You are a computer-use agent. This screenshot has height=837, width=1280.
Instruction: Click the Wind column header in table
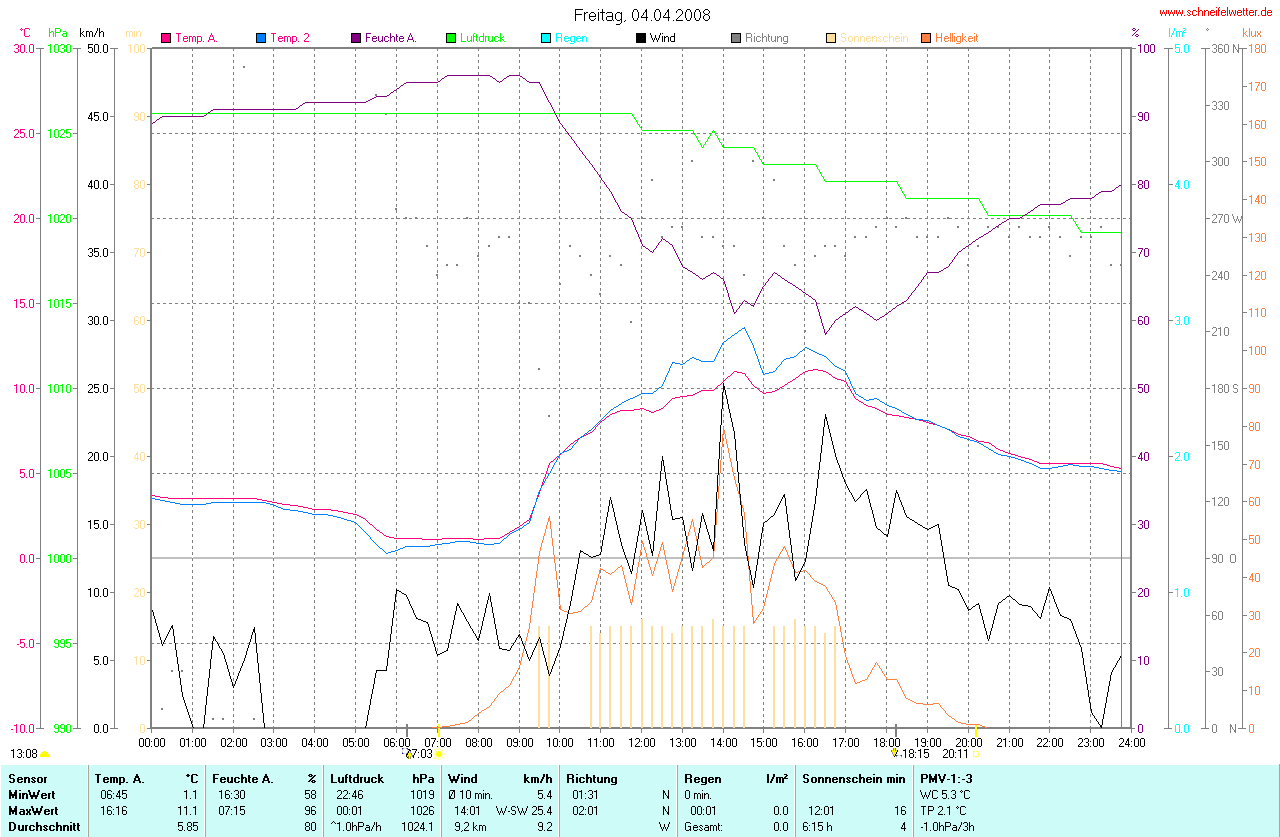[x=463, y=778]
